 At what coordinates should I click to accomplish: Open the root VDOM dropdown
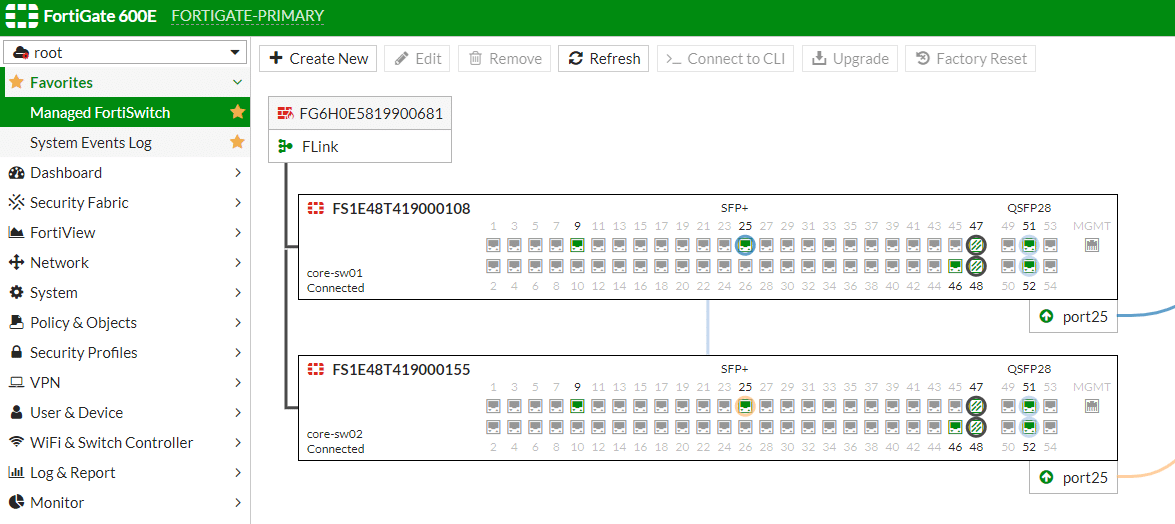[125, 52]
